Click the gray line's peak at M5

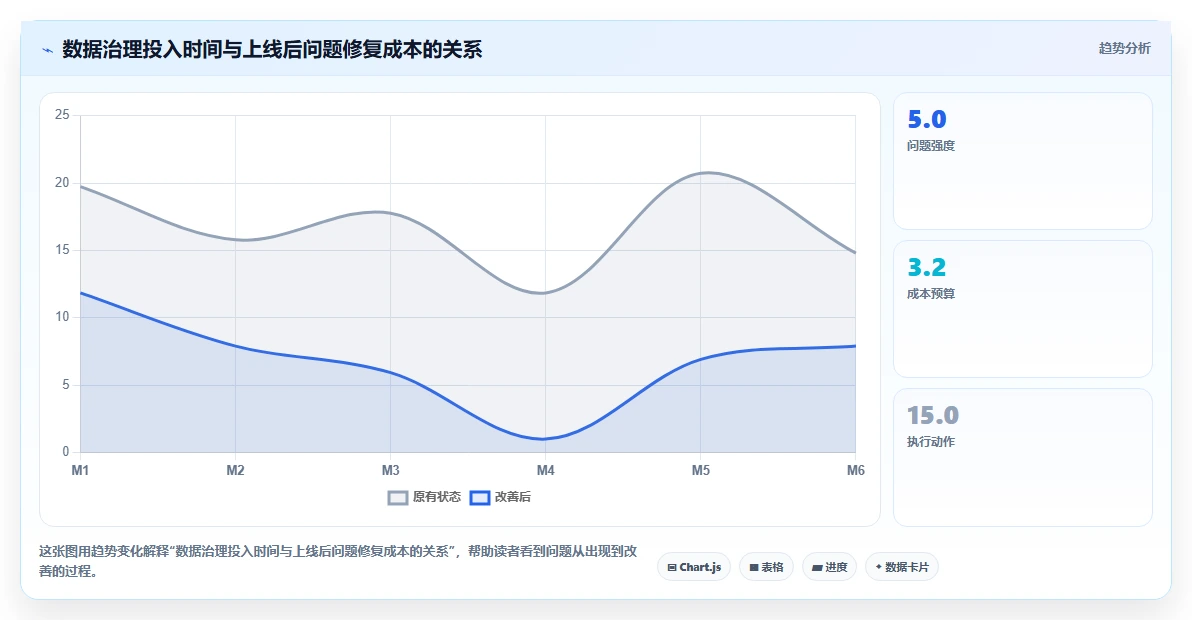coord(707,172)
